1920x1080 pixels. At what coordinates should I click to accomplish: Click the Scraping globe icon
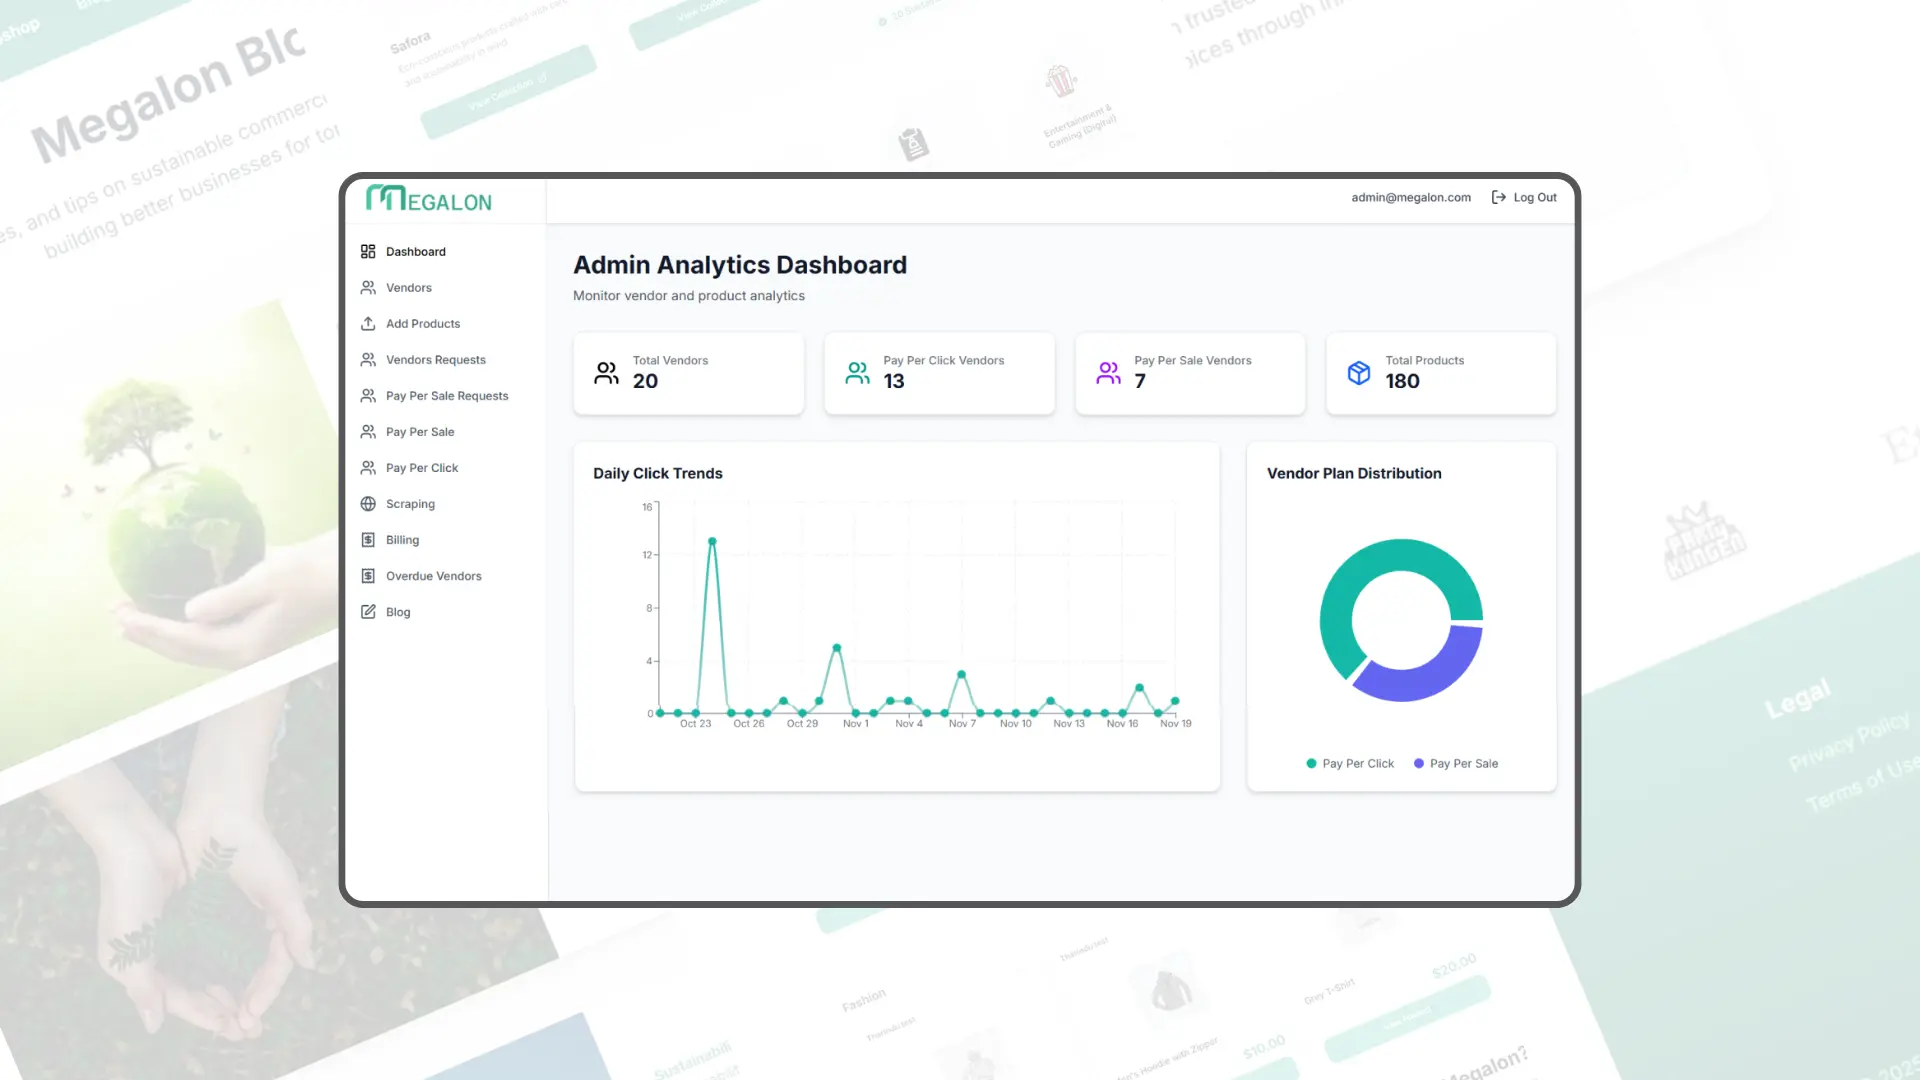(x=368, y=504)
